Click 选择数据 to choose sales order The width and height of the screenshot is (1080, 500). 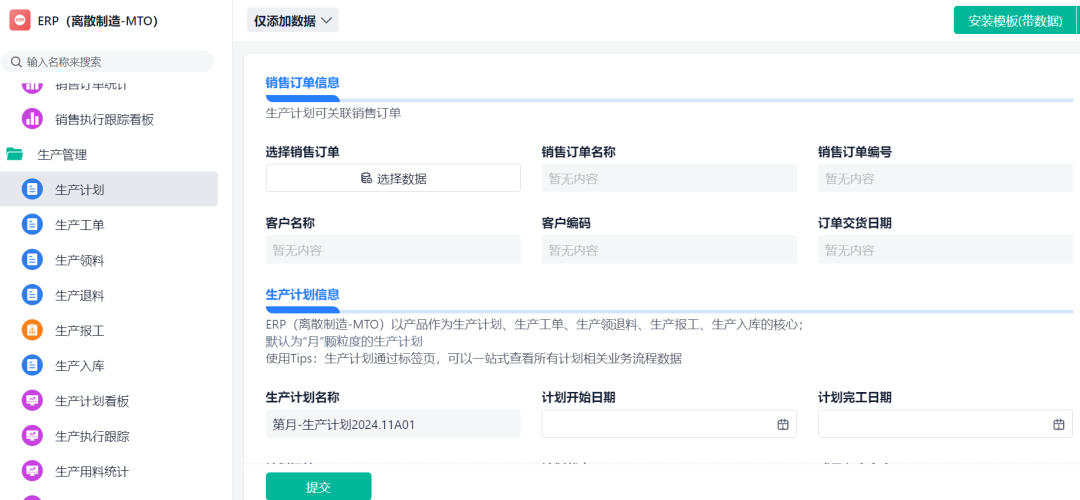point(393,178)
